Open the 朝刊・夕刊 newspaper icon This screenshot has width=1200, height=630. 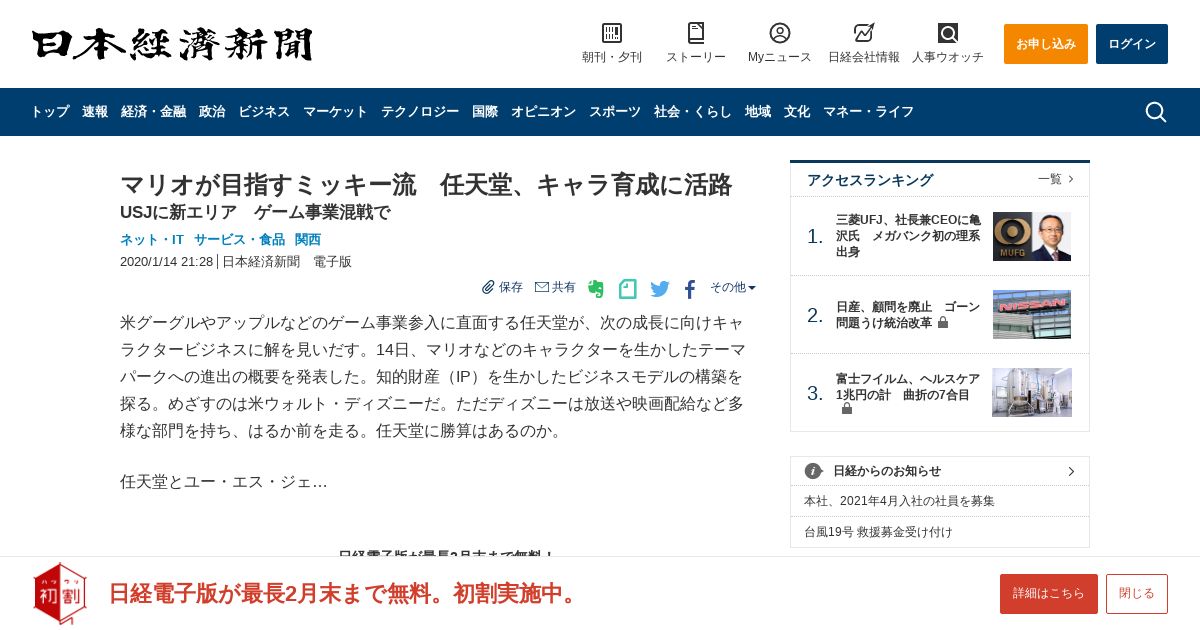(x=612, y=33)
